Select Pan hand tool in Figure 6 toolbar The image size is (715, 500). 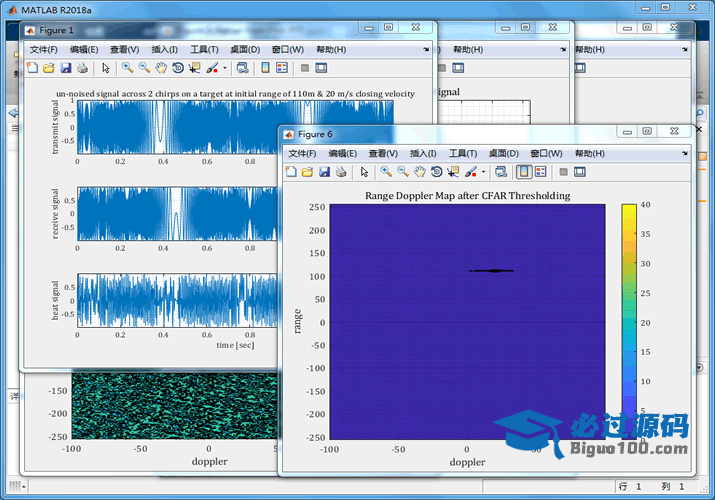tap(420, 172)
